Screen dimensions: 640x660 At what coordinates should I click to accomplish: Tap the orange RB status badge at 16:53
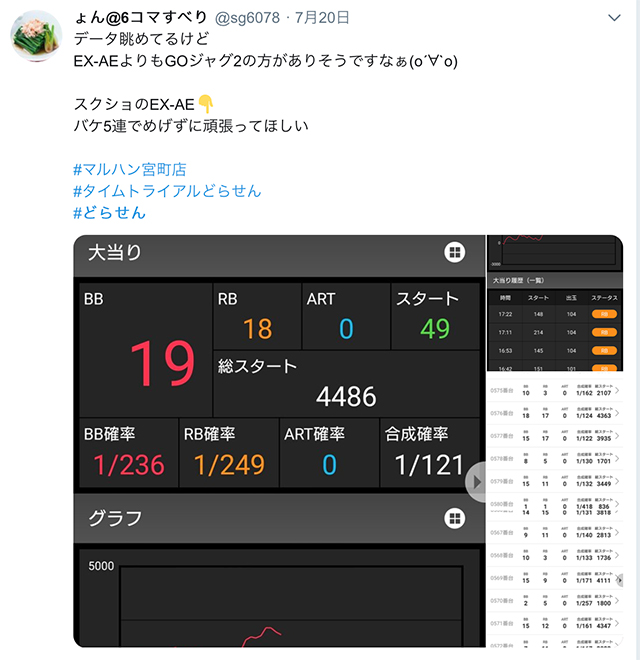(604, 351)
